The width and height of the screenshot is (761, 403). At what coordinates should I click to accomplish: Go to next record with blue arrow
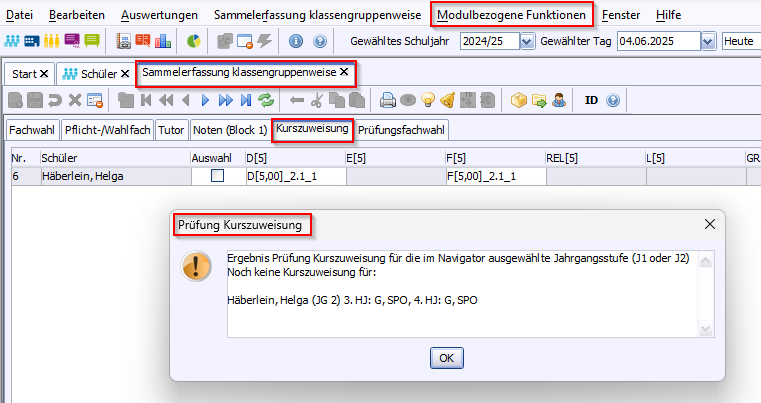pos(205,100)
